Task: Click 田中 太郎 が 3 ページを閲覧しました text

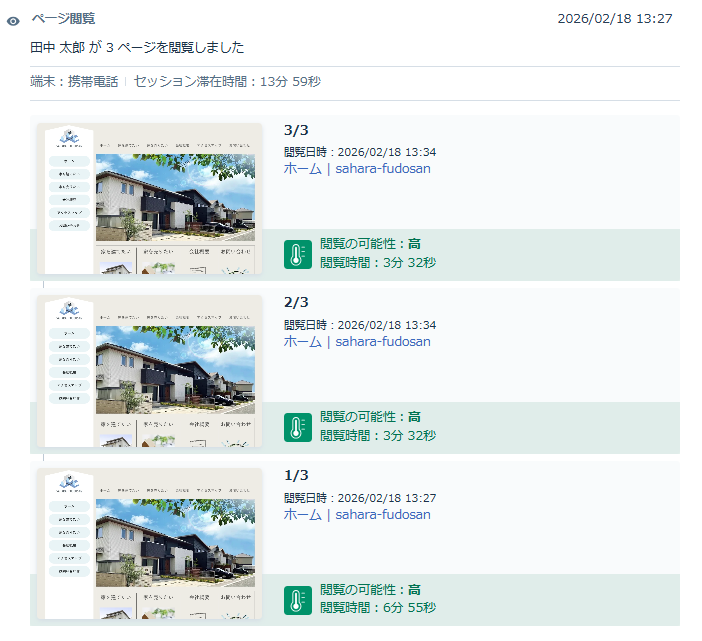Action: pyautogui.click(x=137, y=47)
